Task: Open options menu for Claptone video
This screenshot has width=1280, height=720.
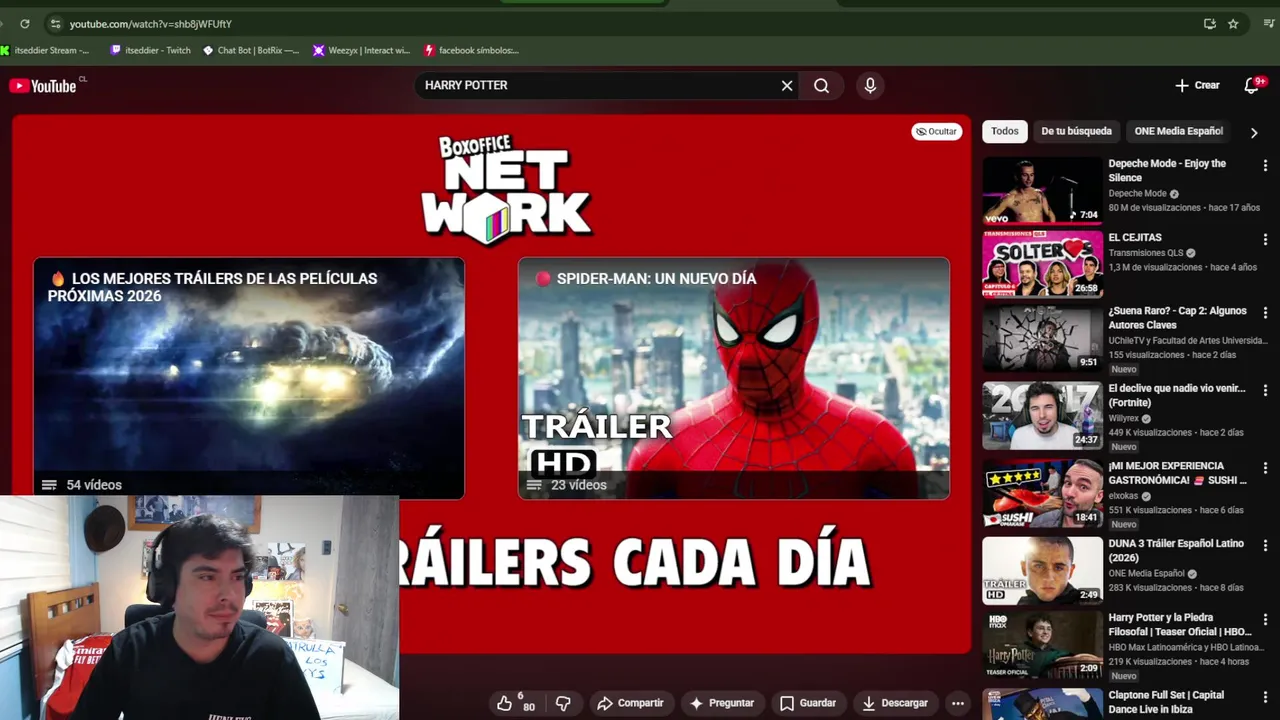Action: coord(1265,697)
